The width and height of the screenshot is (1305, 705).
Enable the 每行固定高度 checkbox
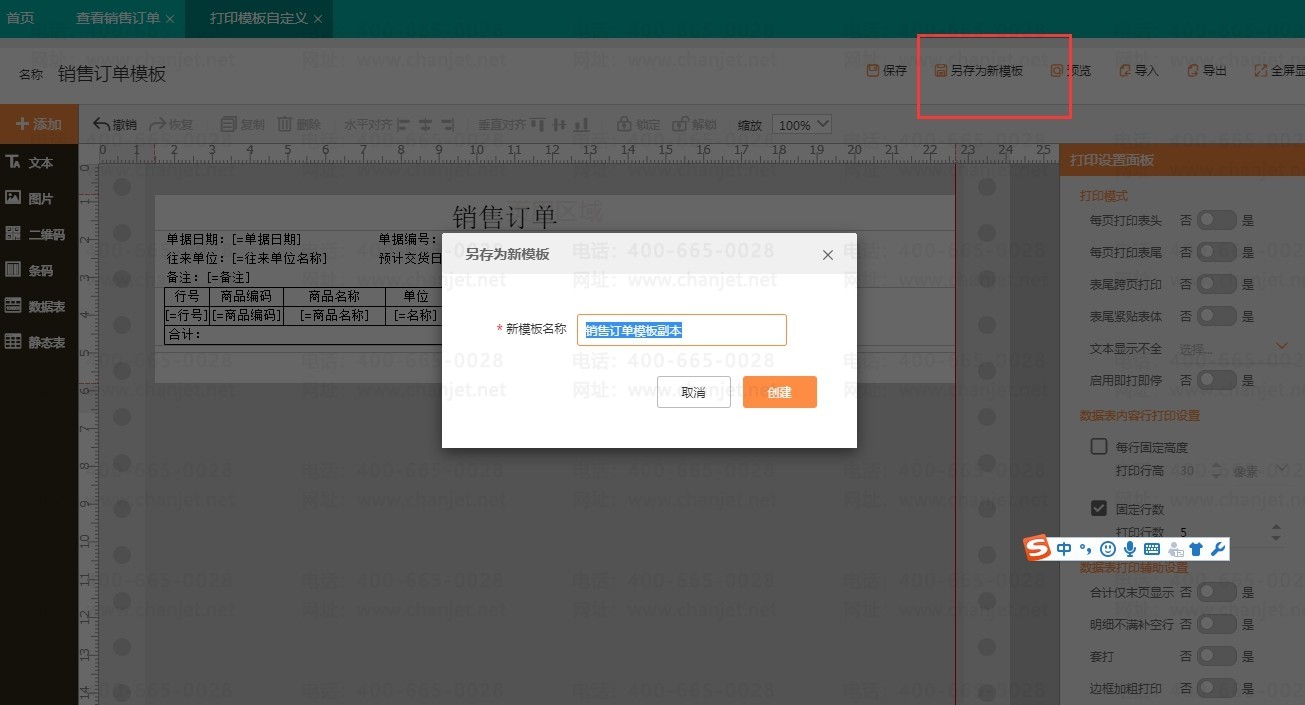point(1099,447)
